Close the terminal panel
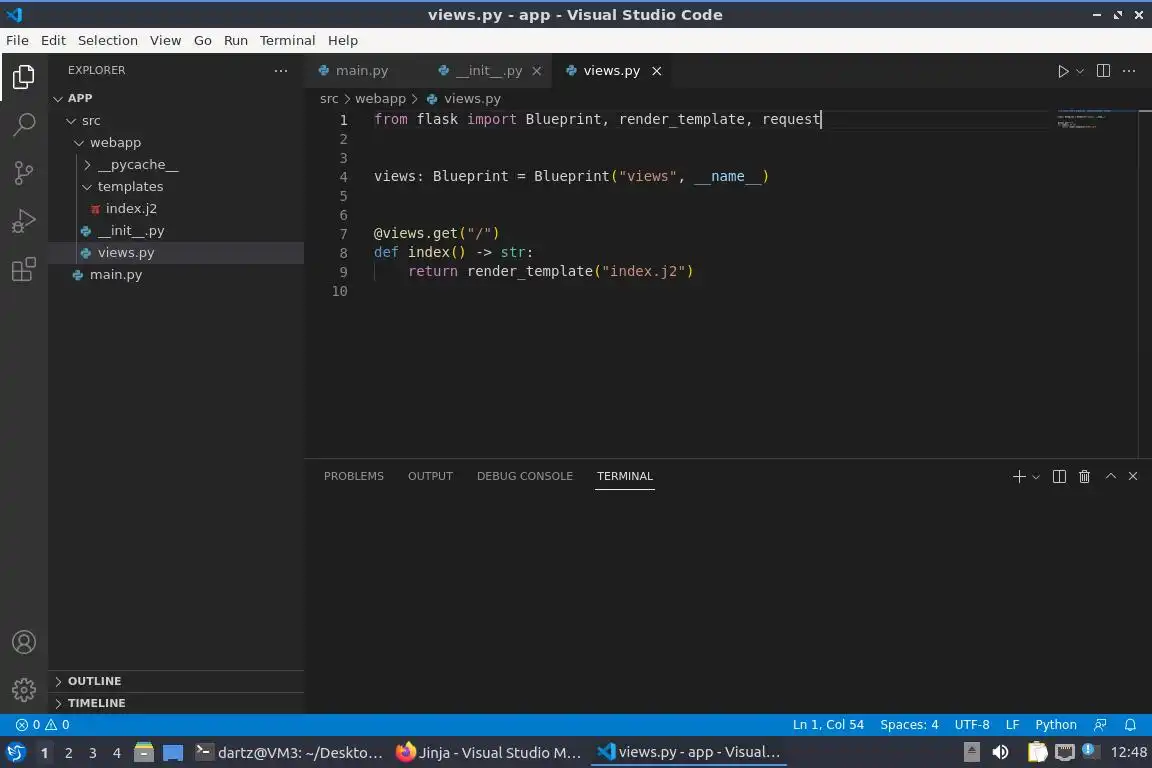This screenshot has width=1152, height=768. (1133, 476)
